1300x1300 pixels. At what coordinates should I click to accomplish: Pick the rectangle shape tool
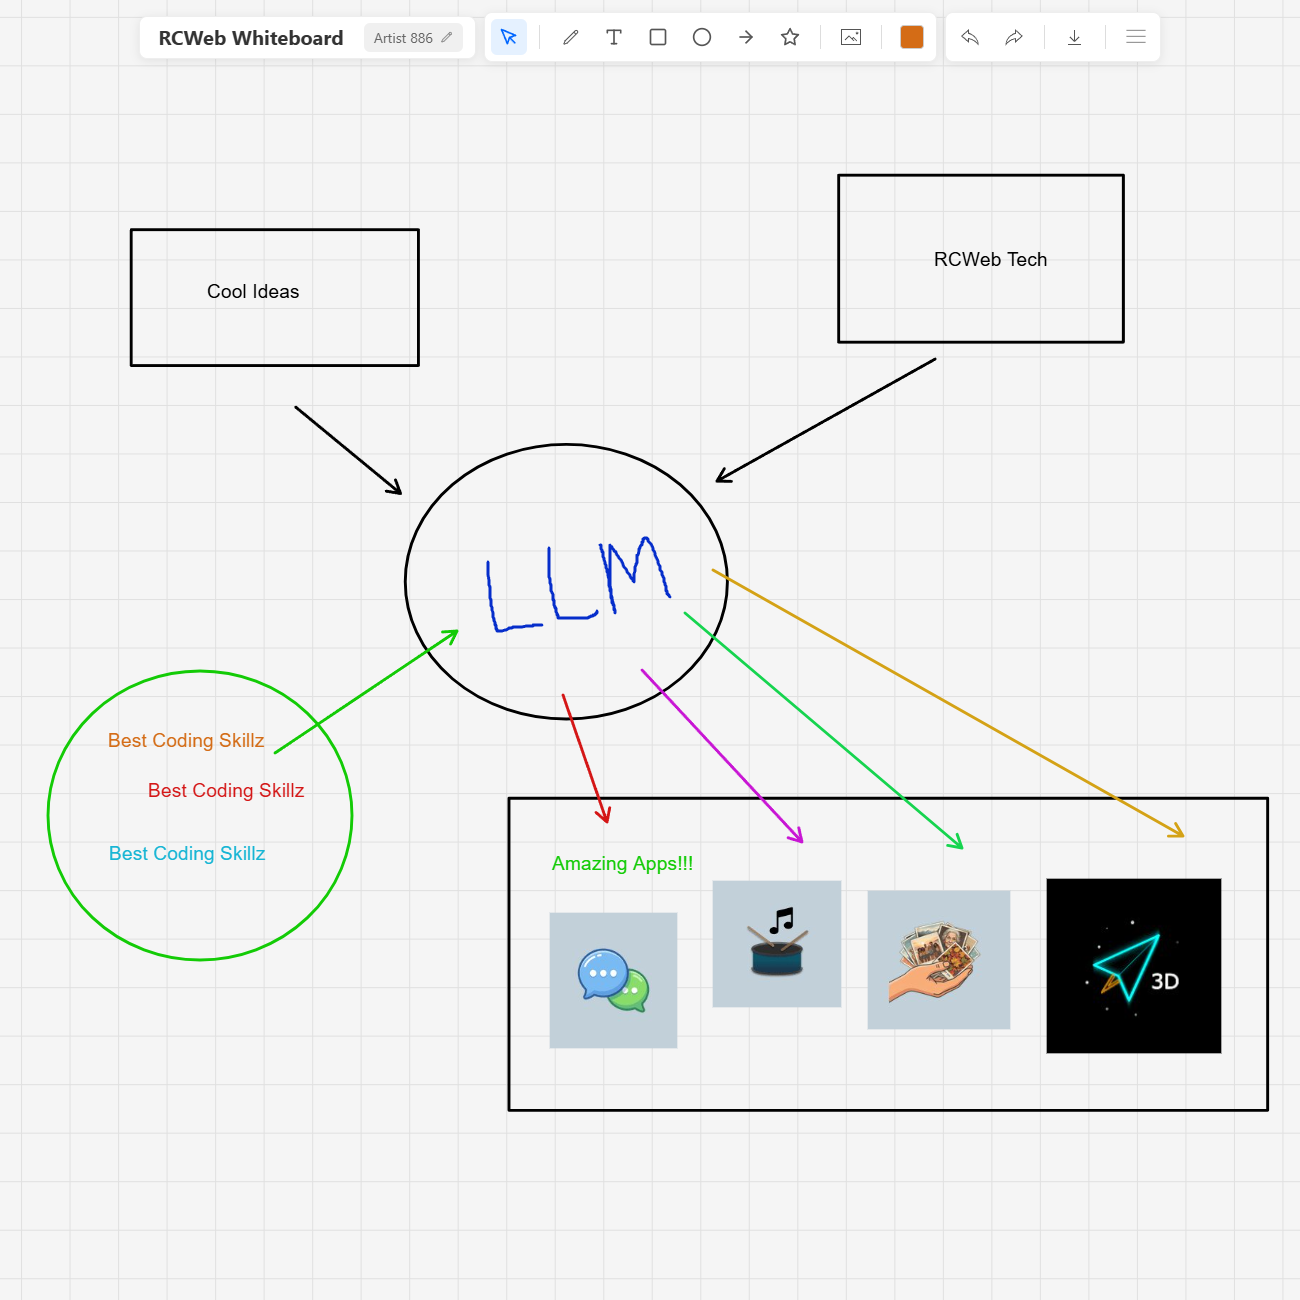pyautogui.click(x=658, y=37)
